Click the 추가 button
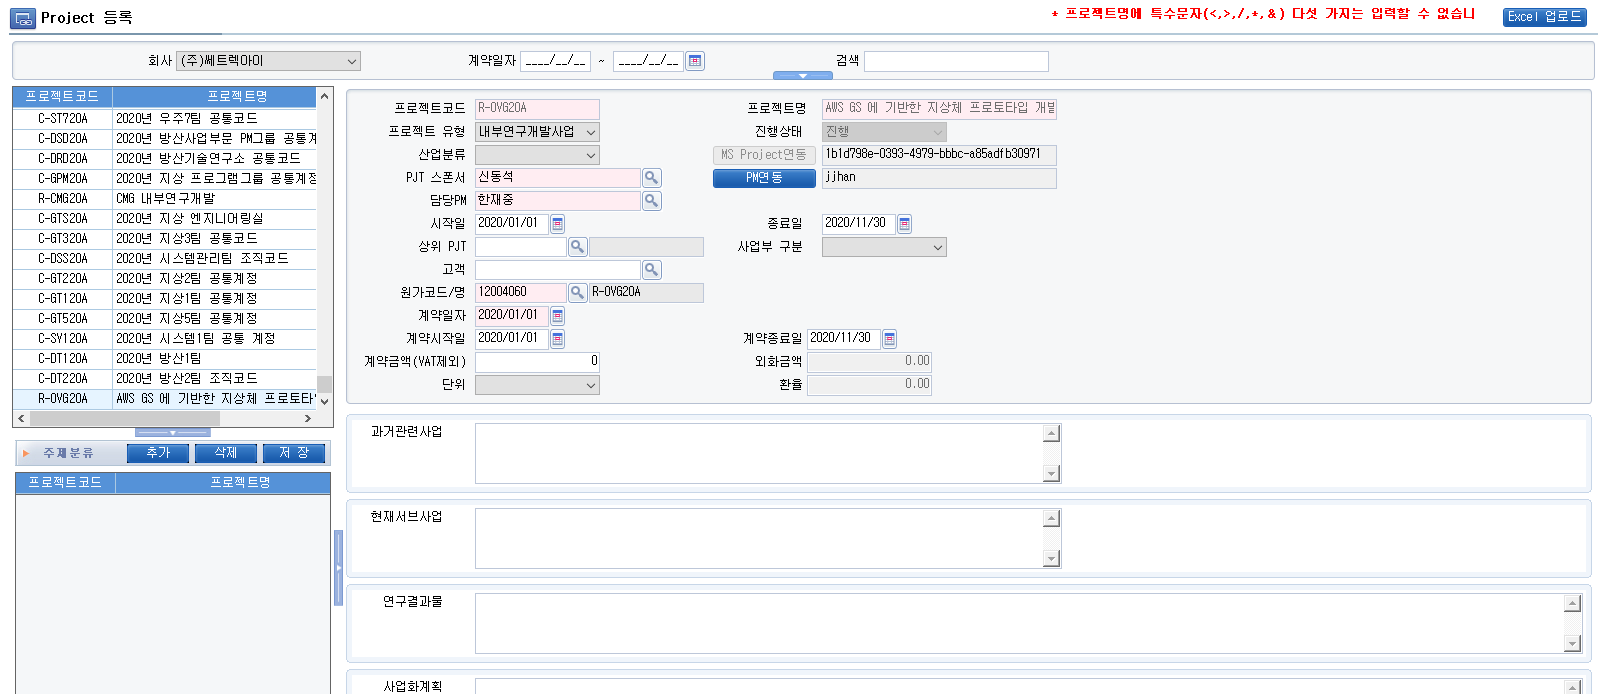 pyautogui.click(x=158, y=453)
